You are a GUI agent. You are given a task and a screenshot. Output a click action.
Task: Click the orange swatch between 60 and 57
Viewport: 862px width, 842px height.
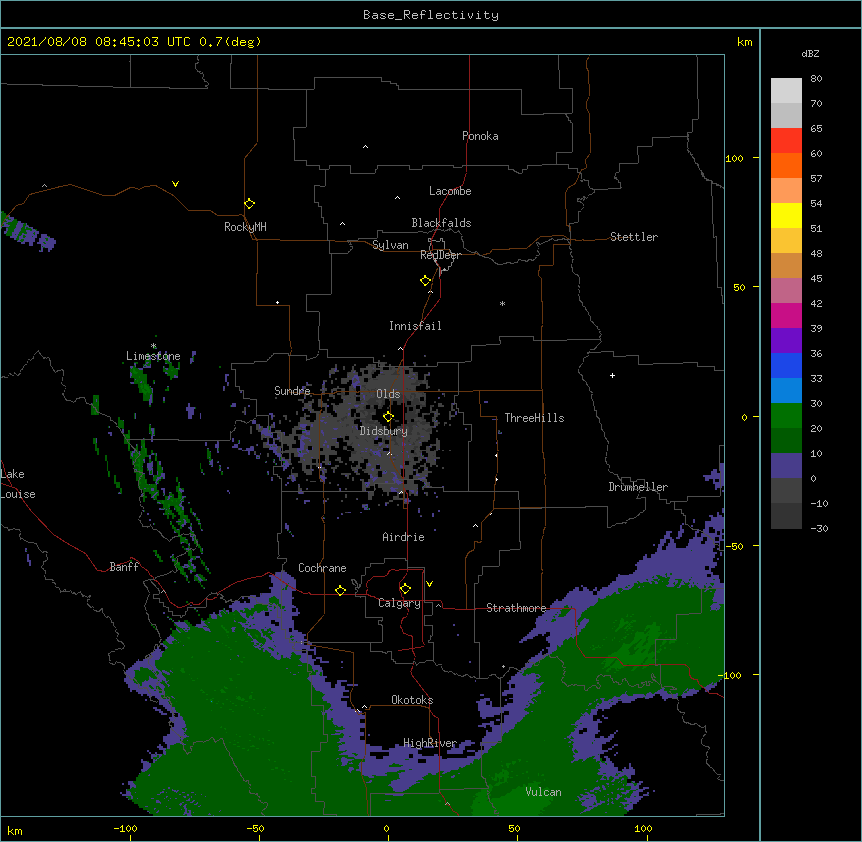pyautogui.click(x=786, y=165)
